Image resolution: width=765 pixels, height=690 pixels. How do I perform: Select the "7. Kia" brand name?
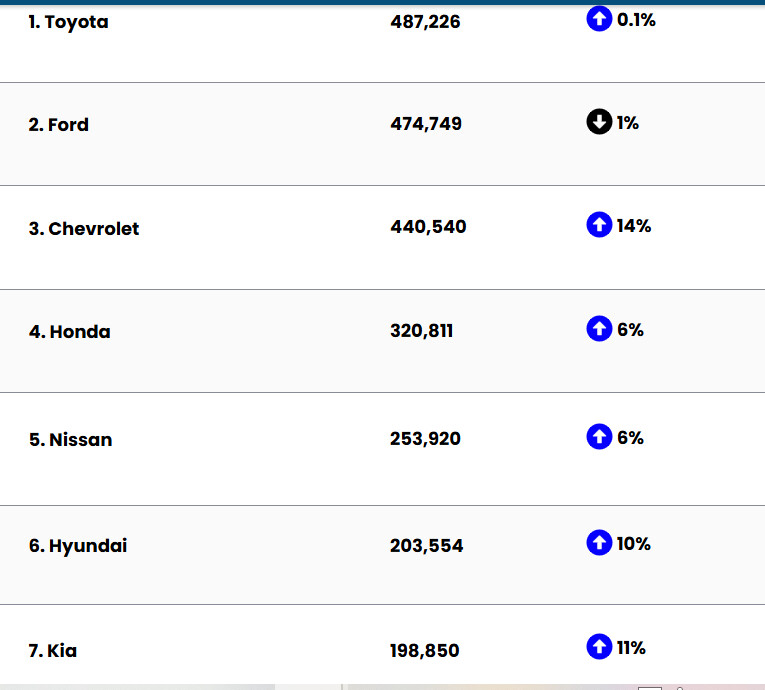pyautogui.click(x=53, y=651)
